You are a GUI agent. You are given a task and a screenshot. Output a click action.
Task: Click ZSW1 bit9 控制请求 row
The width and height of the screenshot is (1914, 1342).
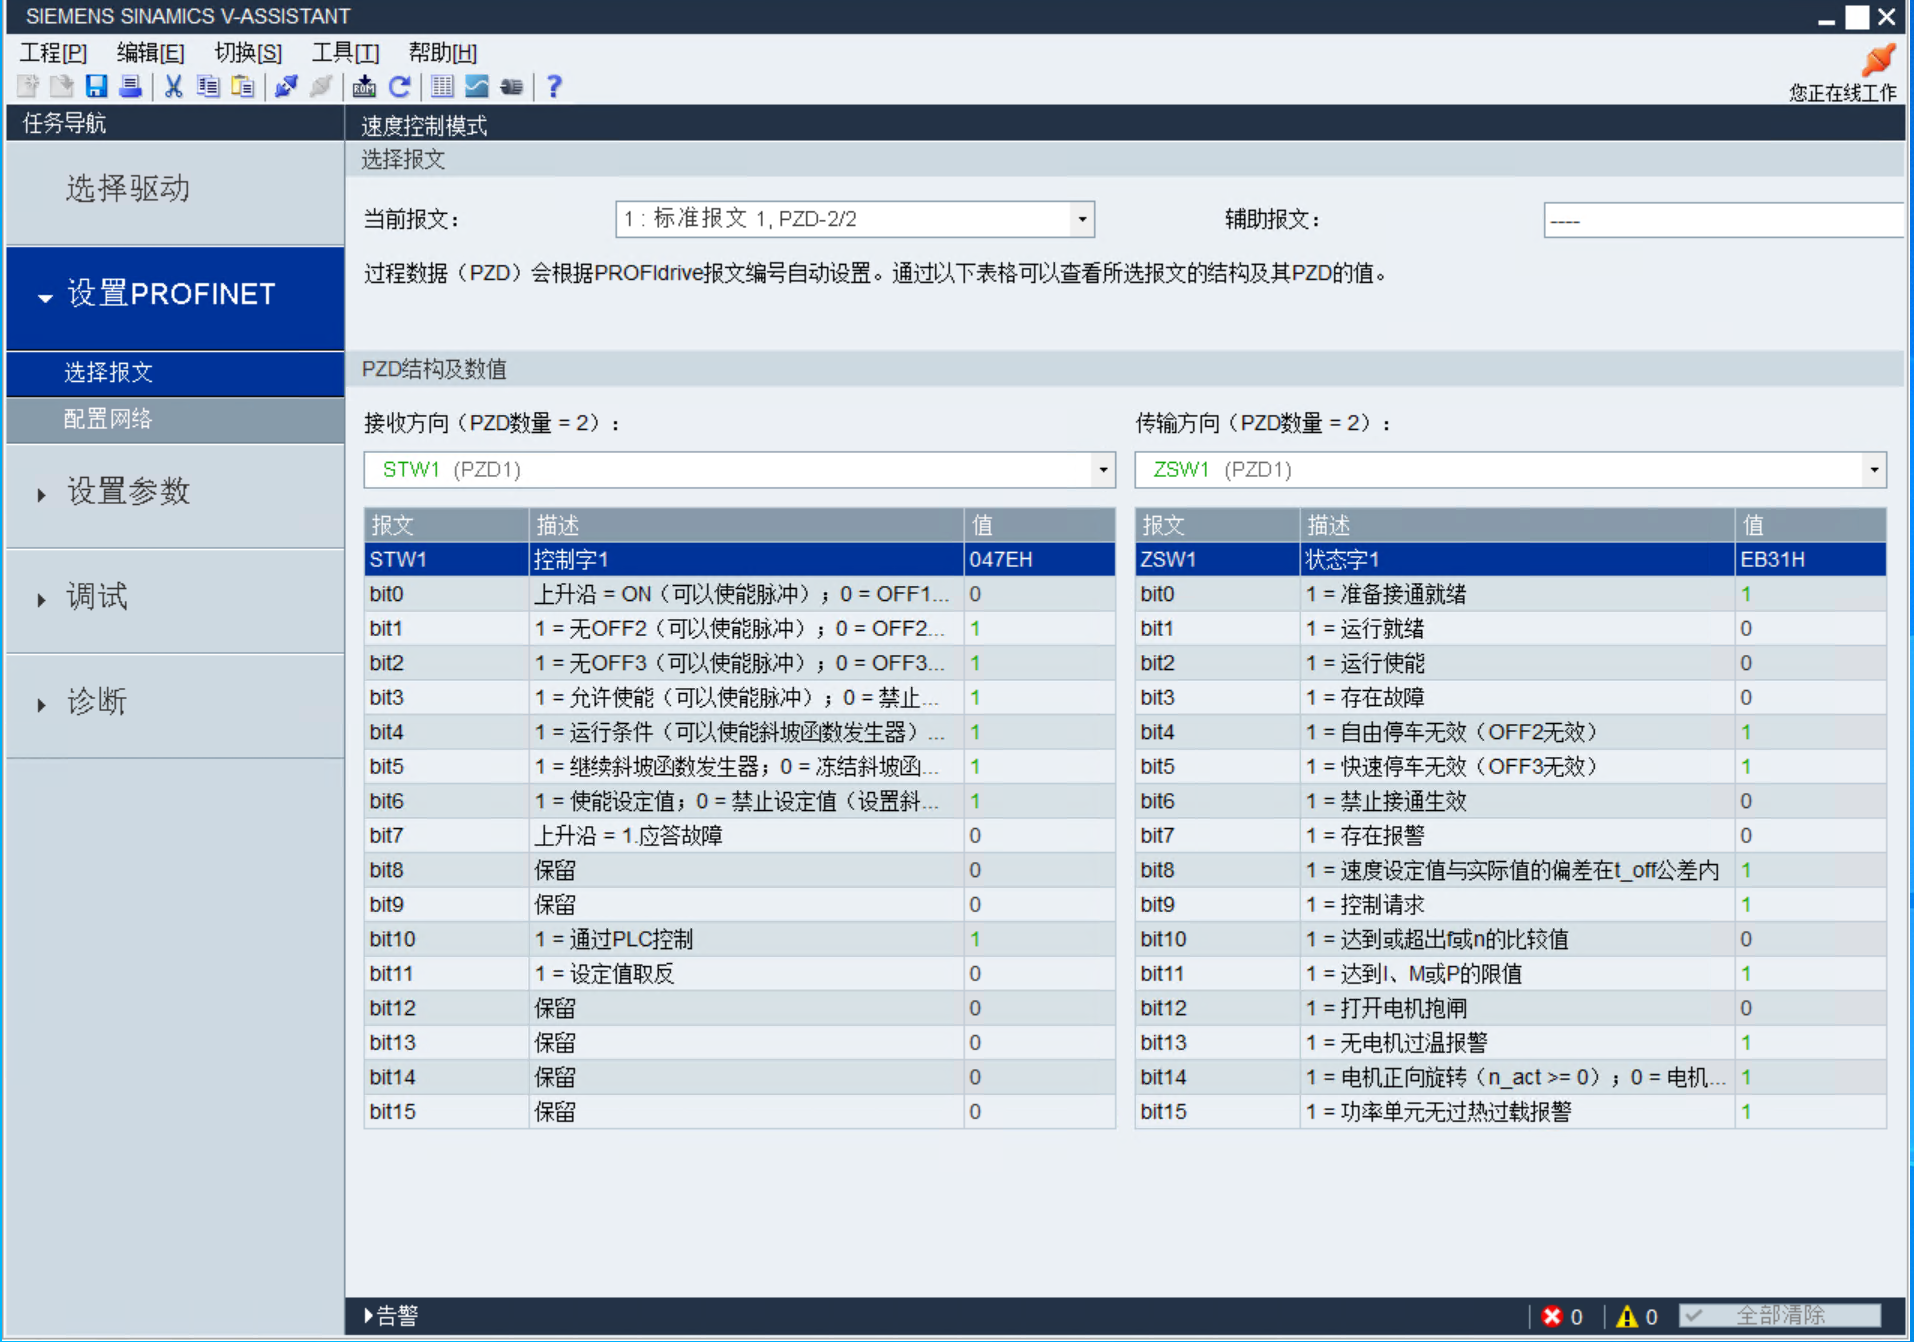[x=1510, y=904]
